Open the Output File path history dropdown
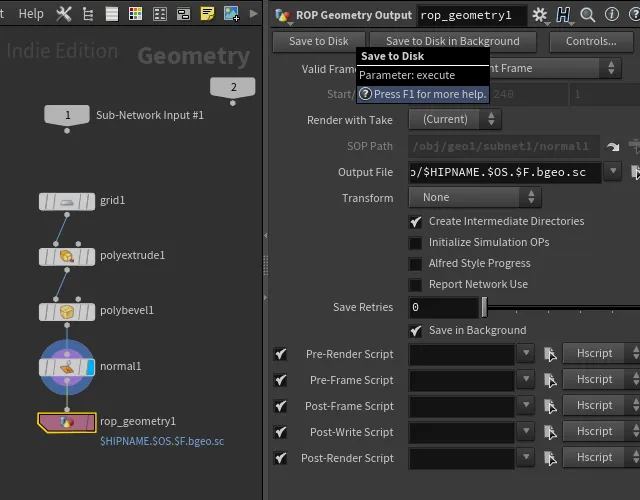This screenshot has width=640, height=500. 613,171
